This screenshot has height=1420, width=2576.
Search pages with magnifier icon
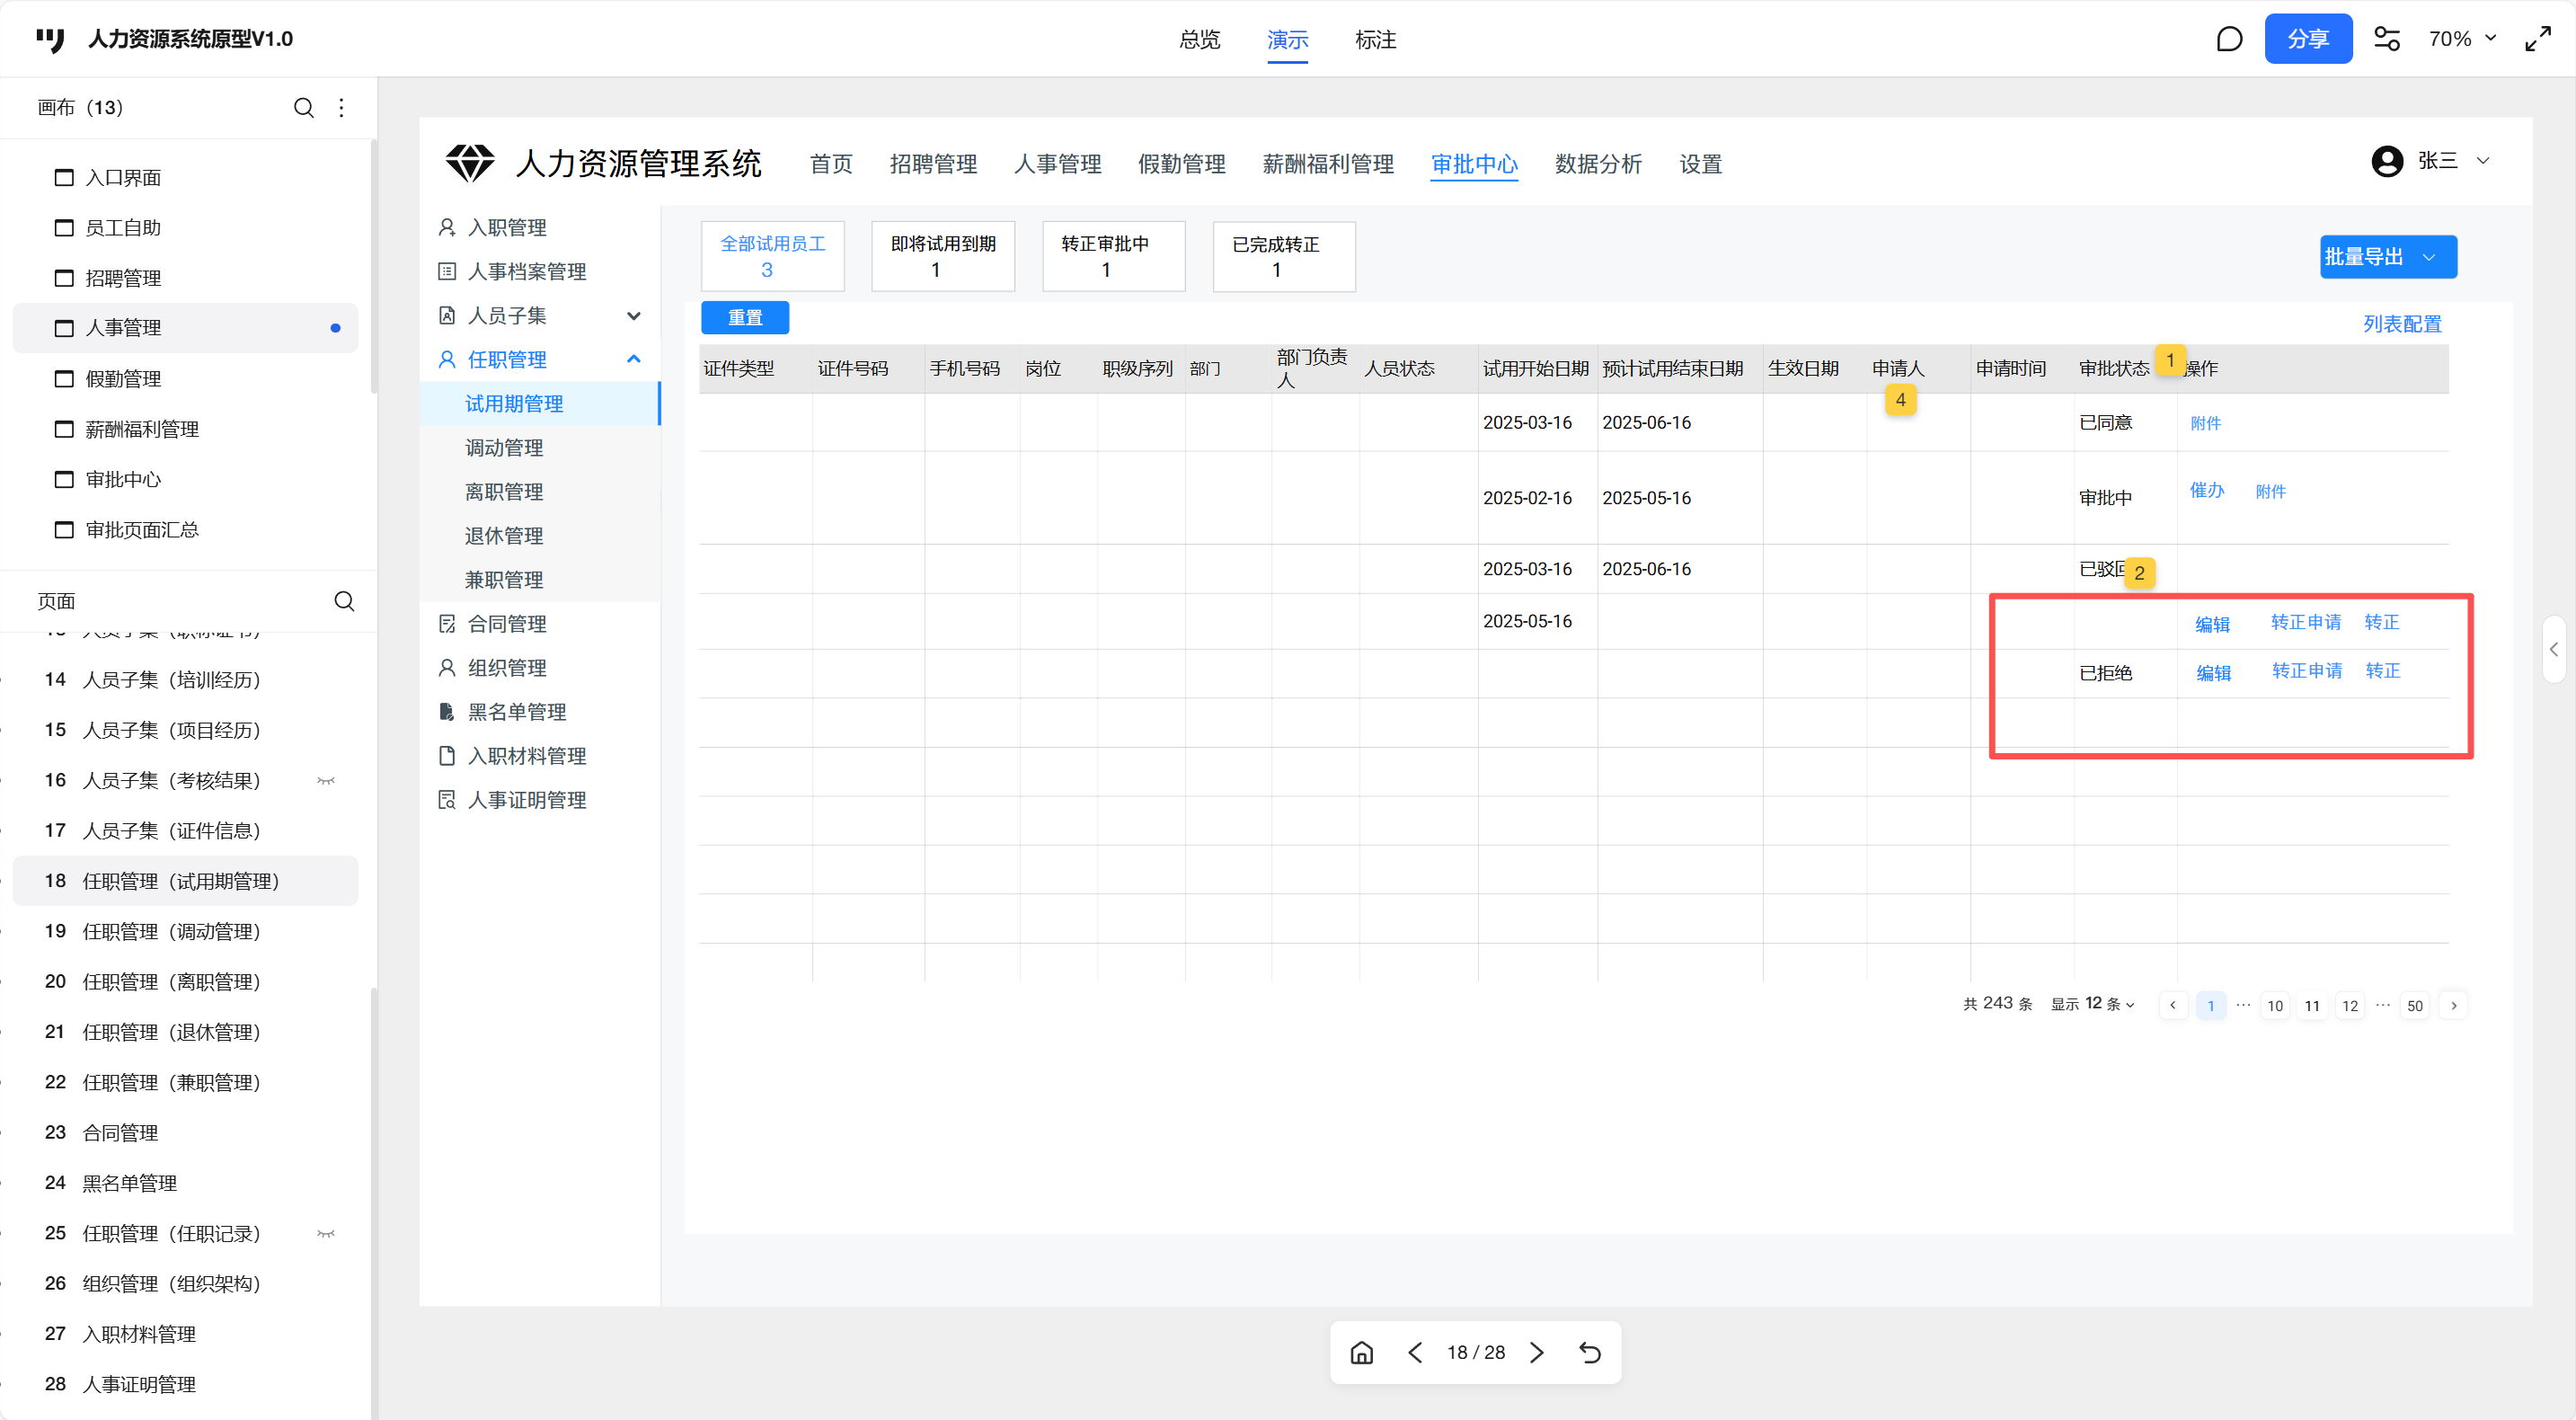point(344,601)
